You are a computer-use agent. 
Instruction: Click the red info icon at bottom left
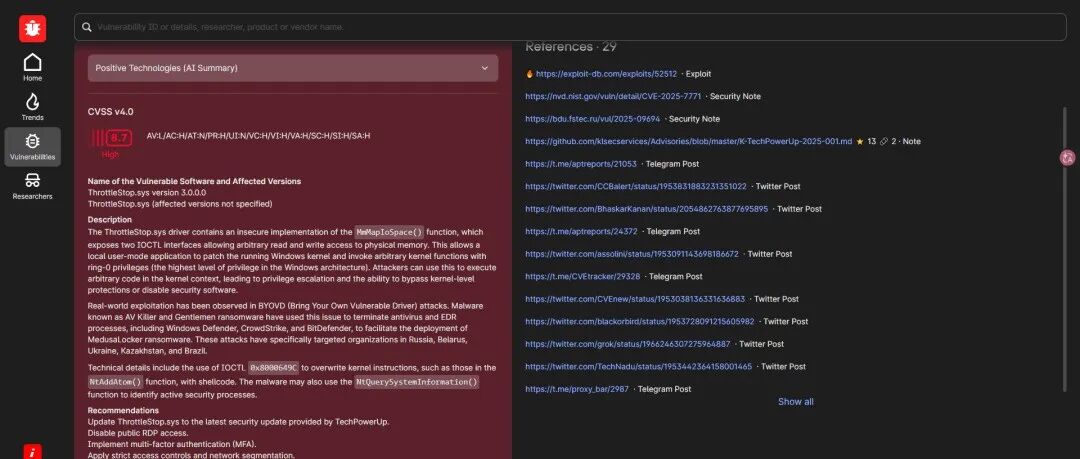point(32,452)
